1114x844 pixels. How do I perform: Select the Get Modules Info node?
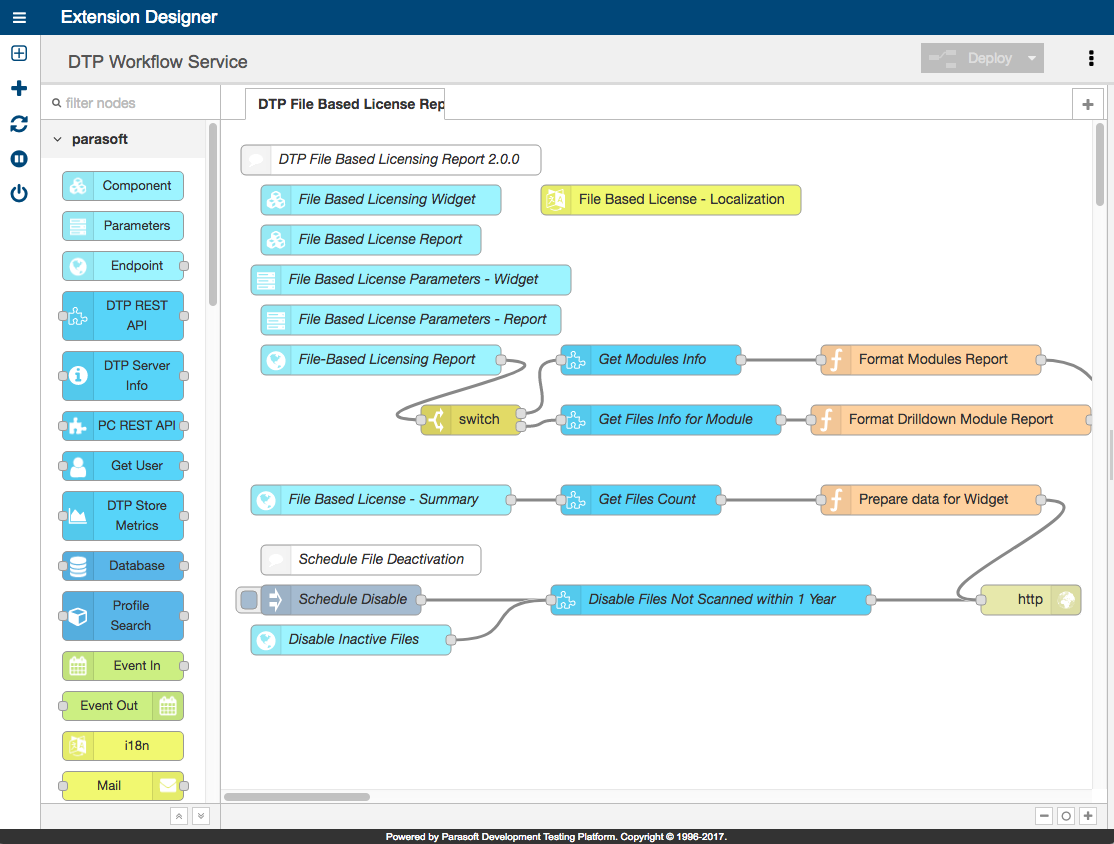(651, 359)
